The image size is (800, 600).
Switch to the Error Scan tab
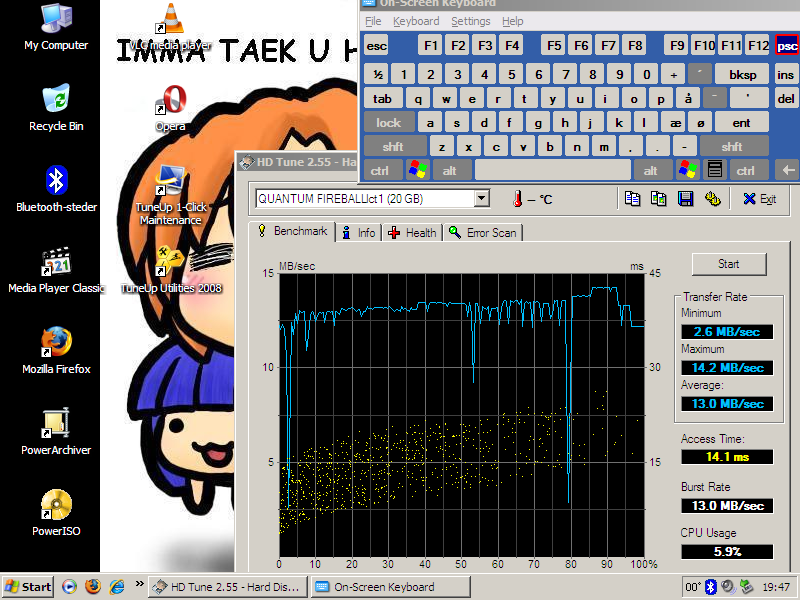tap(483, 233)
